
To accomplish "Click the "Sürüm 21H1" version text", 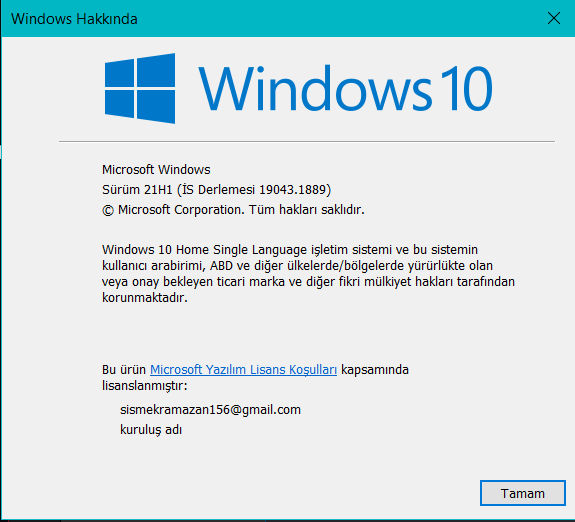I will [x=137, y=190].
